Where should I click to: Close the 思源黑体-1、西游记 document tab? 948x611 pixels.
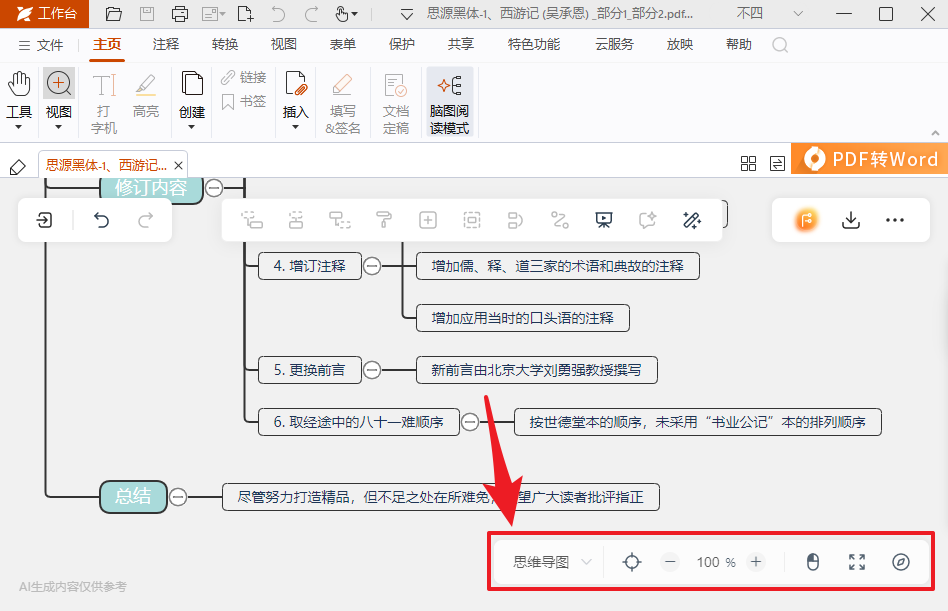coord(179,165)
